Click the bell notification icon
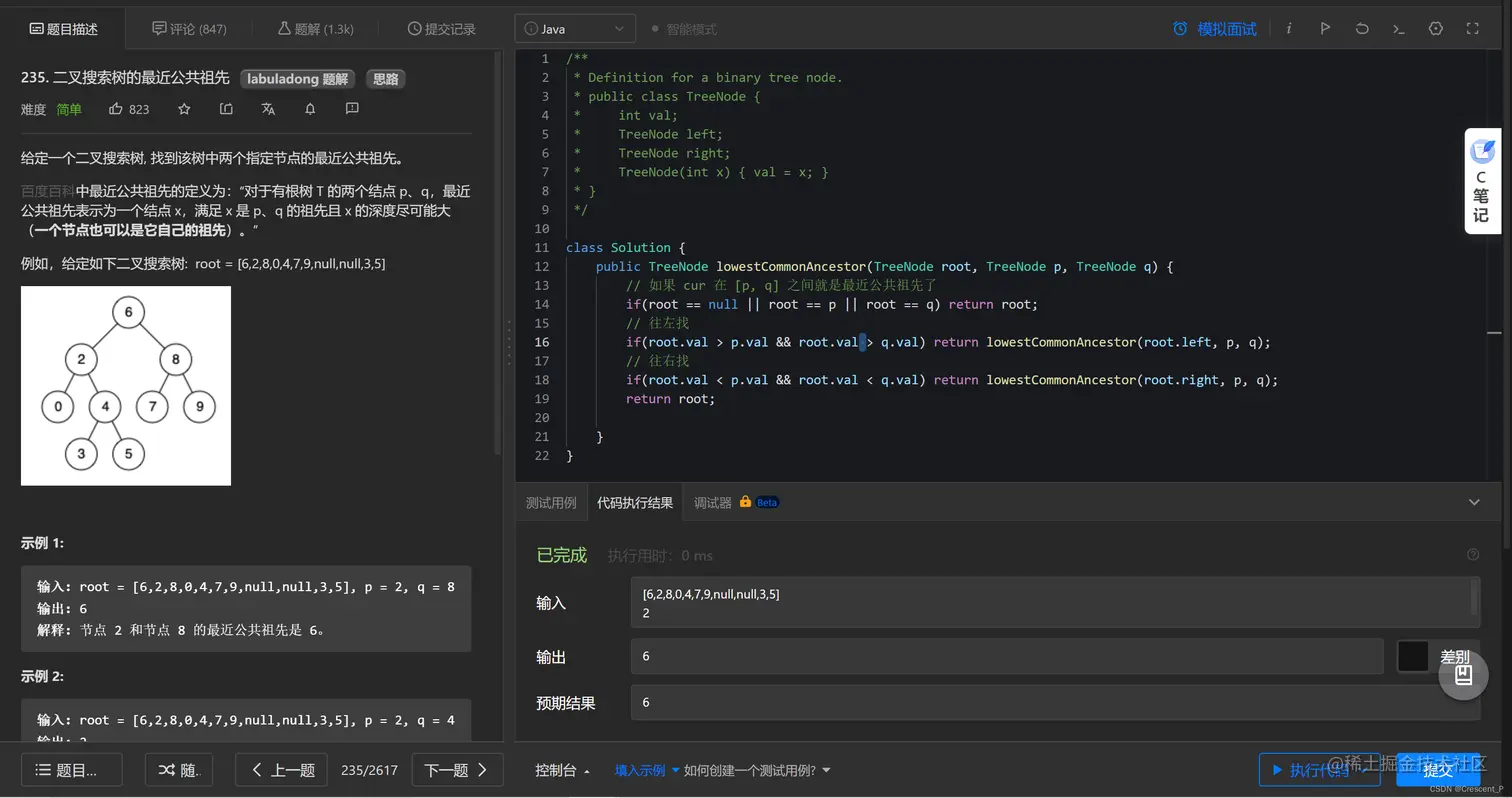 click(x=310, y=108)
